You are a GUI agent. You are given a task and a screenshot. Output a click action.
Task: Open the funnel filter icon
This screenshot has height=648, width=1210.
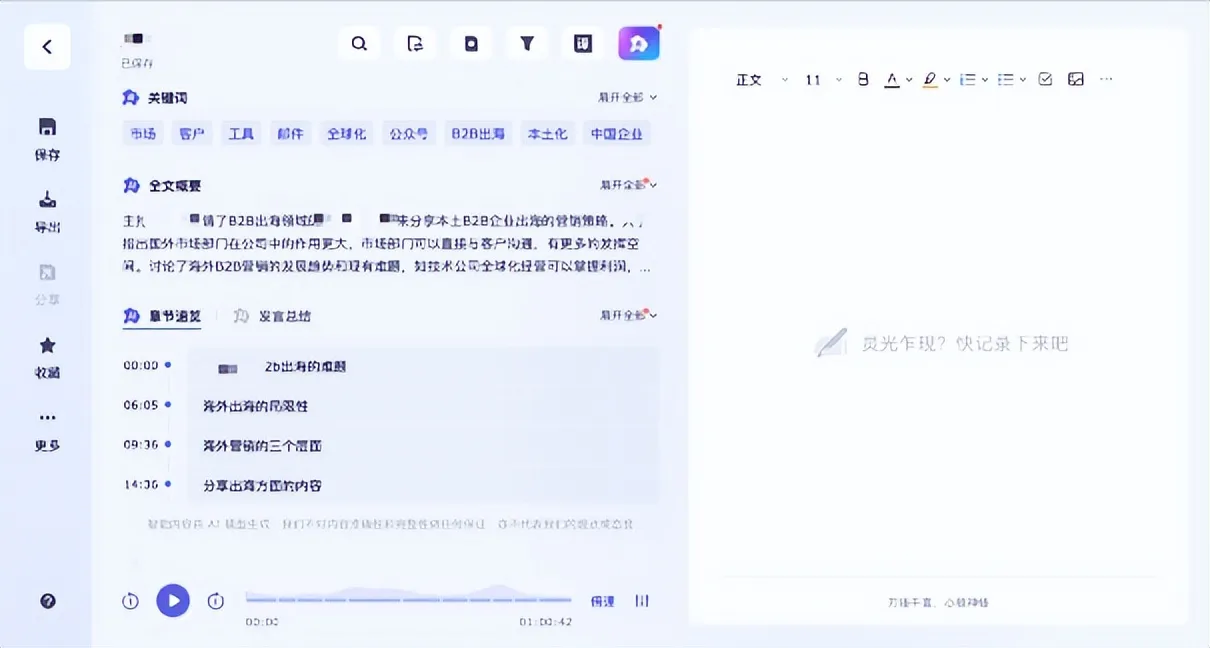527,43
